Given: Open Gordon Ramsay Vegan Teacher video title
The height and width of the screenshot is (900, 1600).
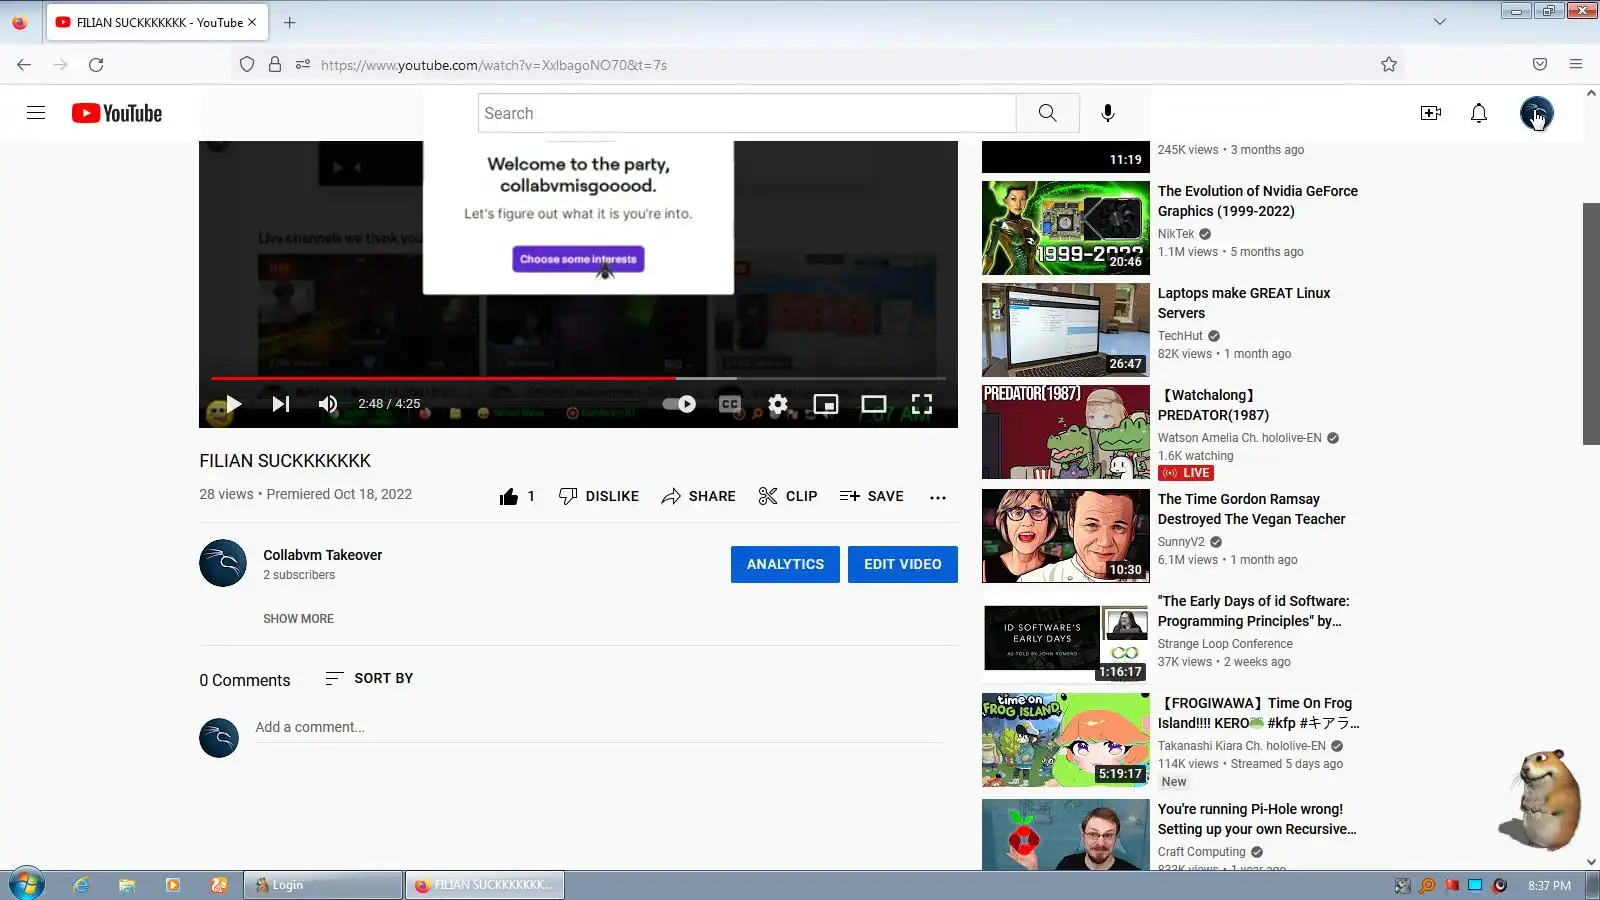Looking at the screenshot, I should [x=1251, y=509].
